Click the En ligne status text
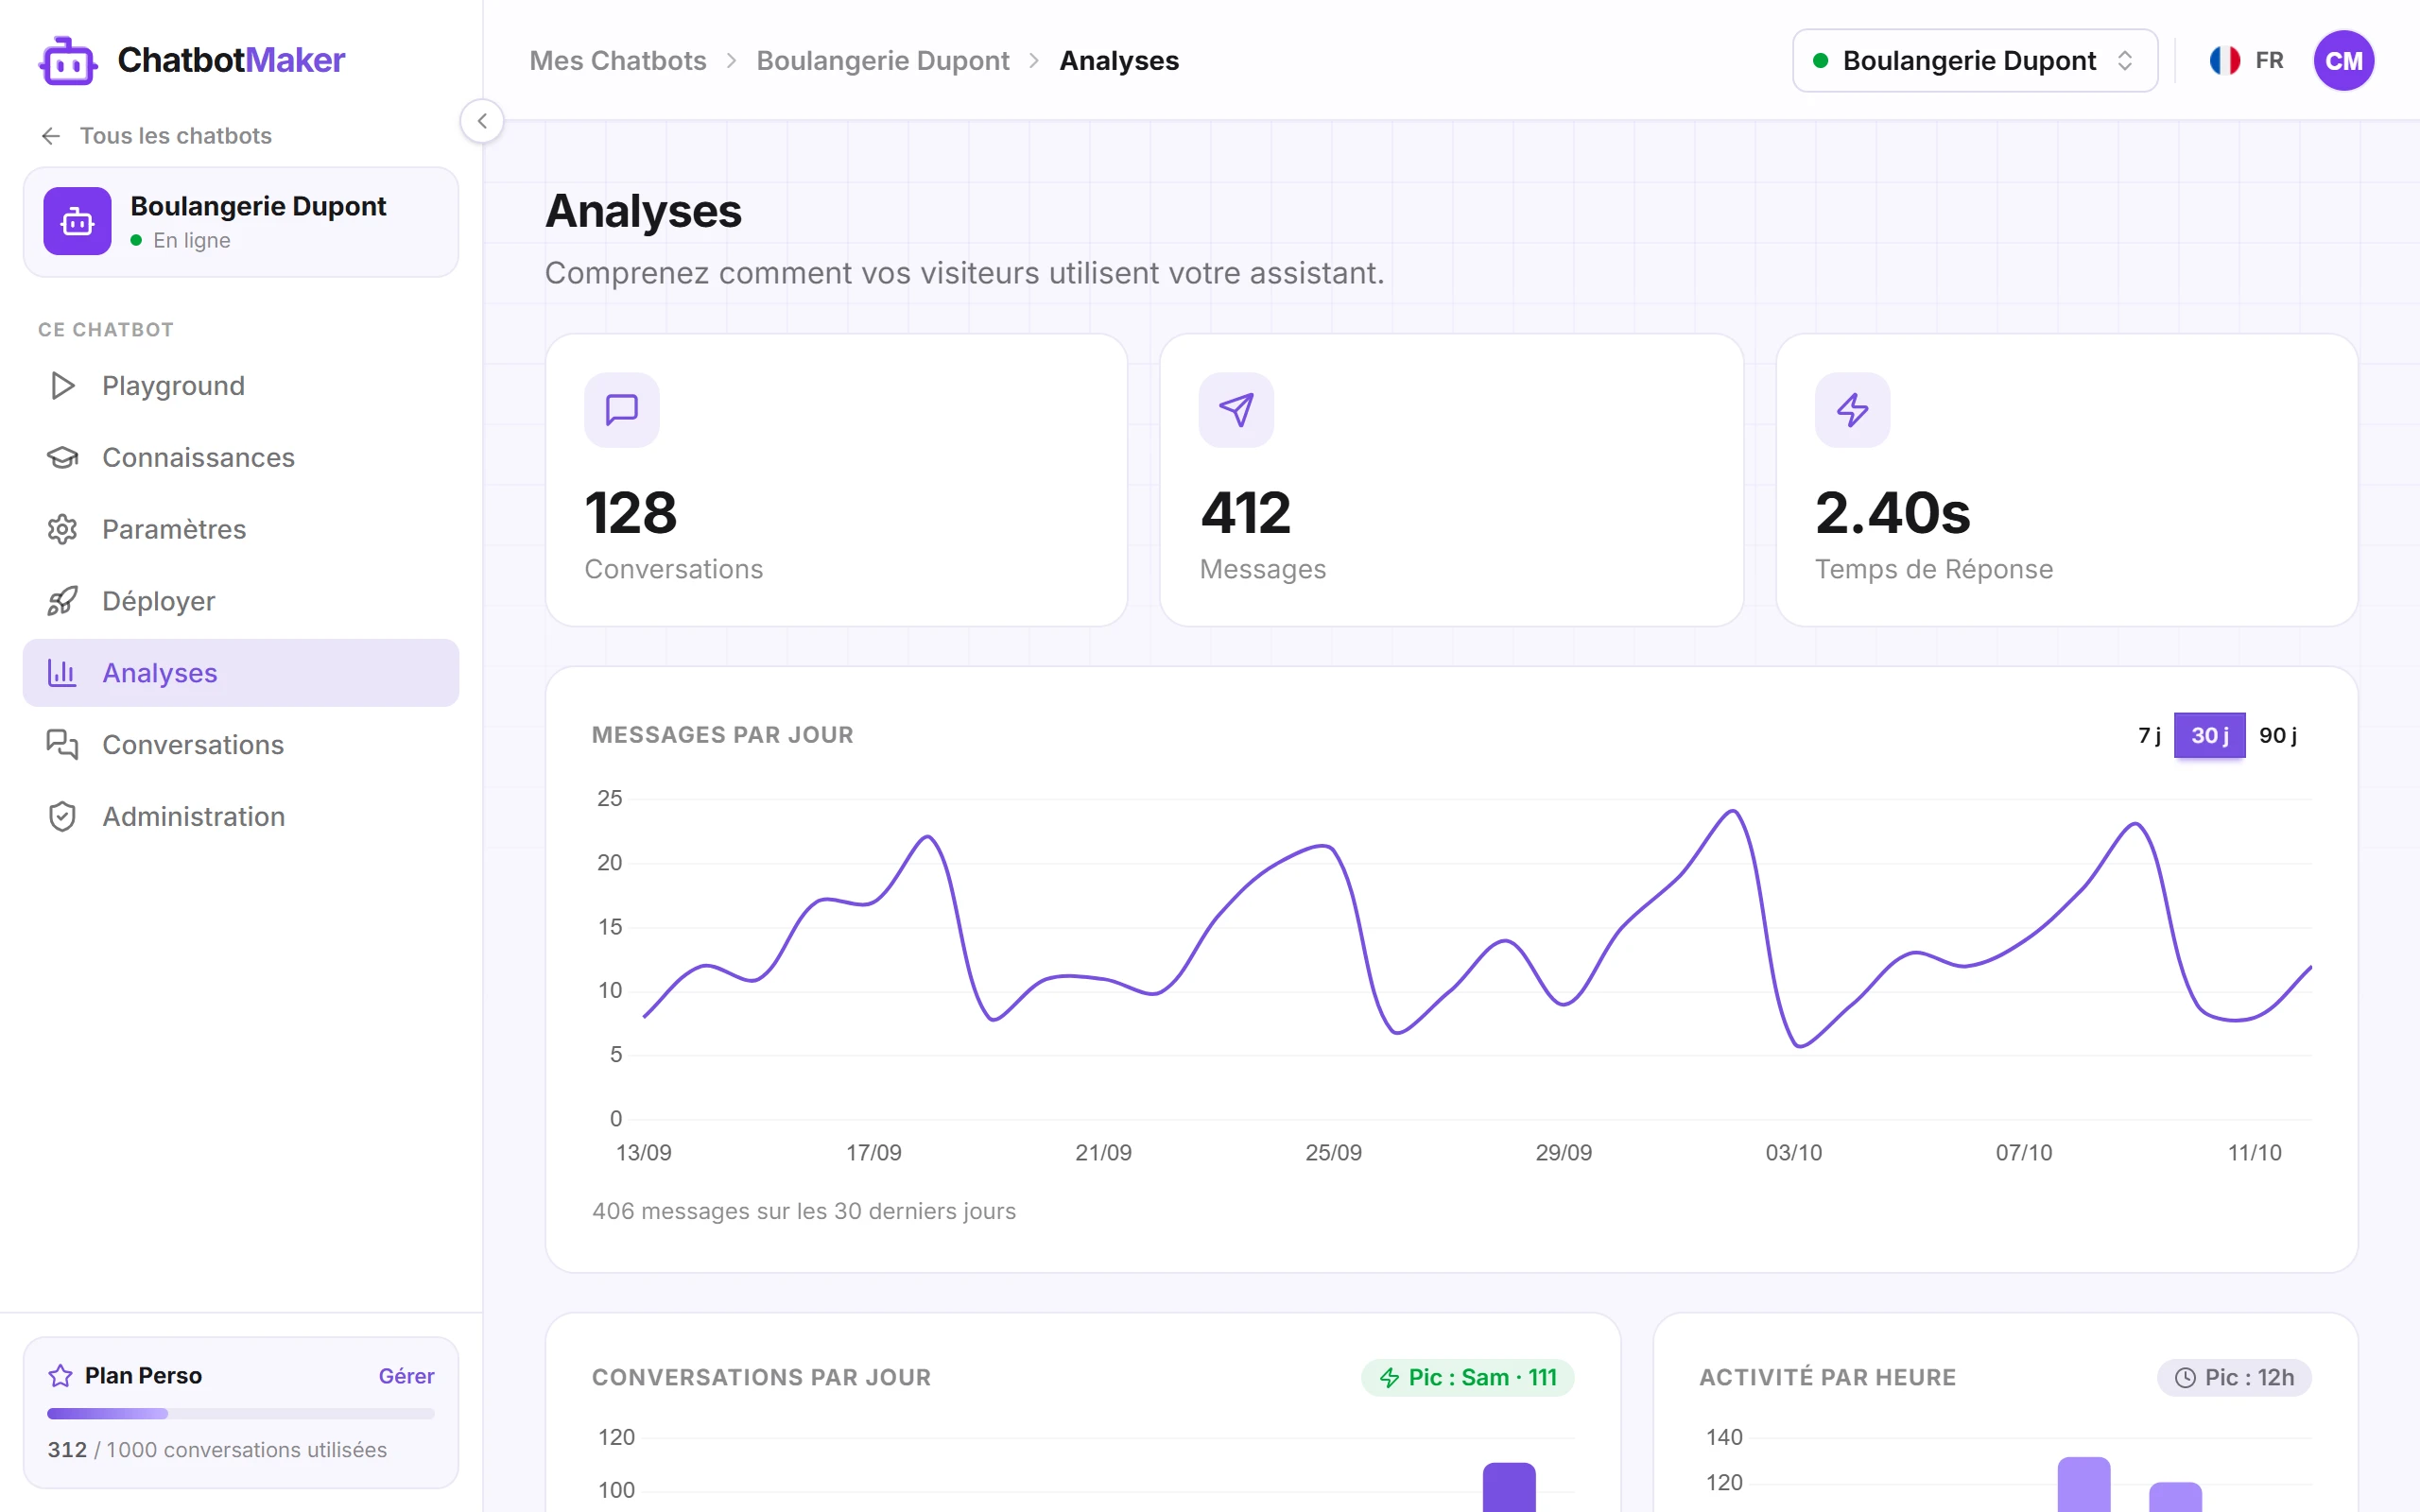This screenshot has height=1512, width=2420. click(192, 240)
